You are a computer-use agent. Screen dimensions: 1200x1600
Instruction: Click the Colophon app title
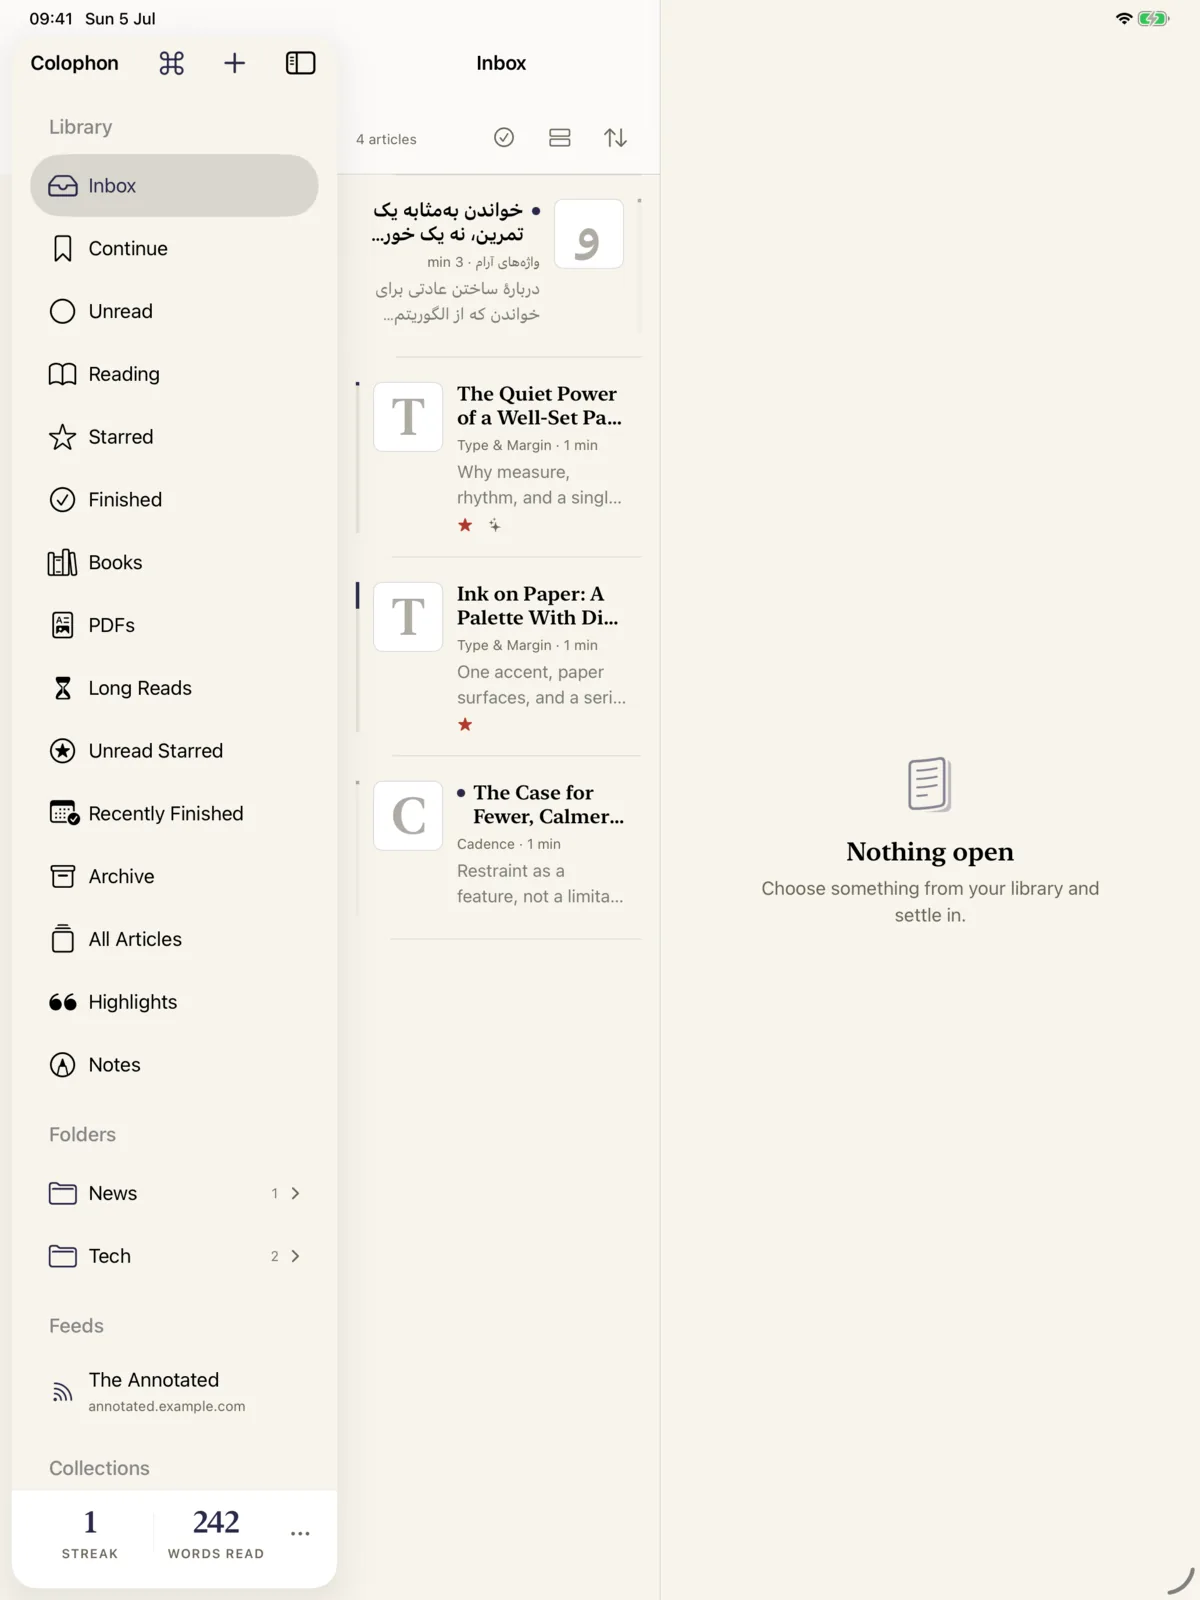(x=75, y=63)
